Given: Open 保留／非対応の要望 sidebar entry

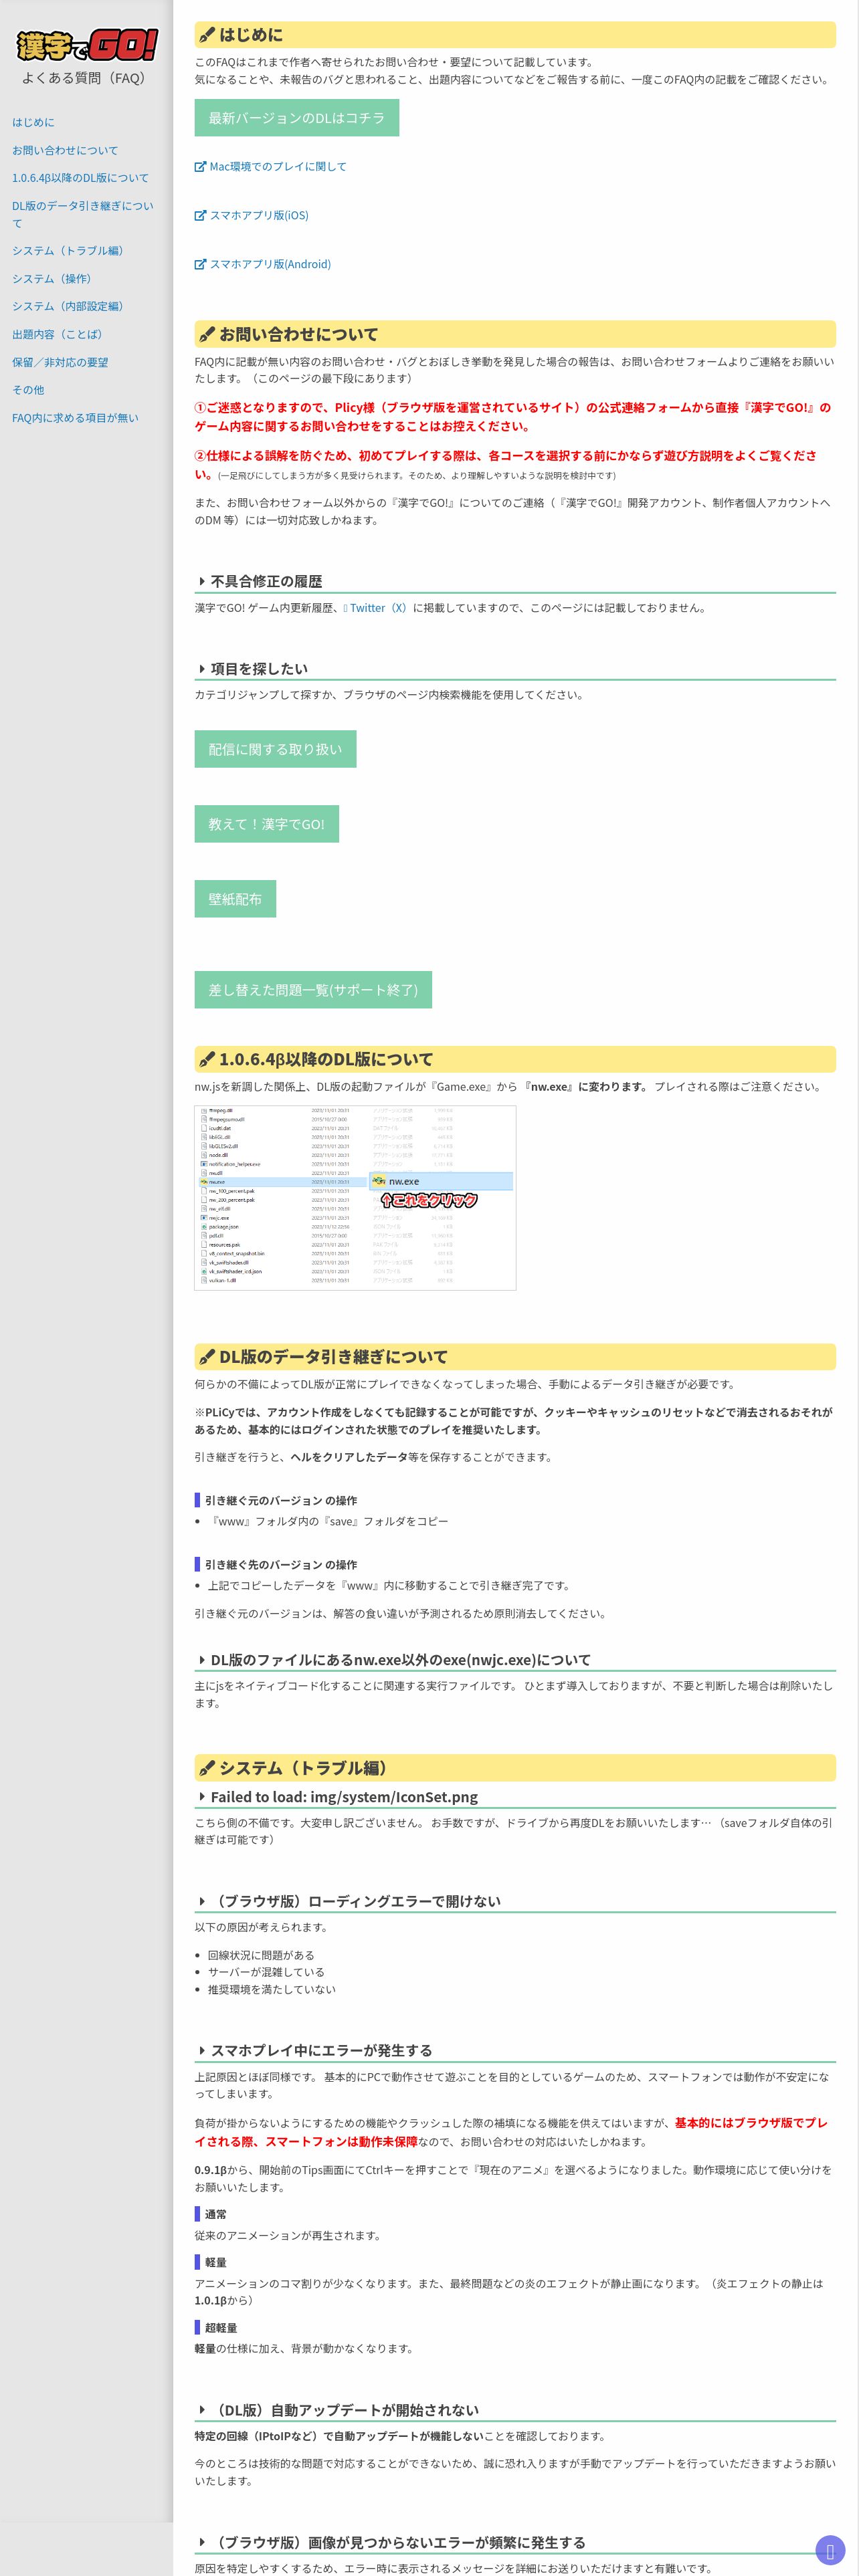Looking at the screenshot, I should pos(60,362).
